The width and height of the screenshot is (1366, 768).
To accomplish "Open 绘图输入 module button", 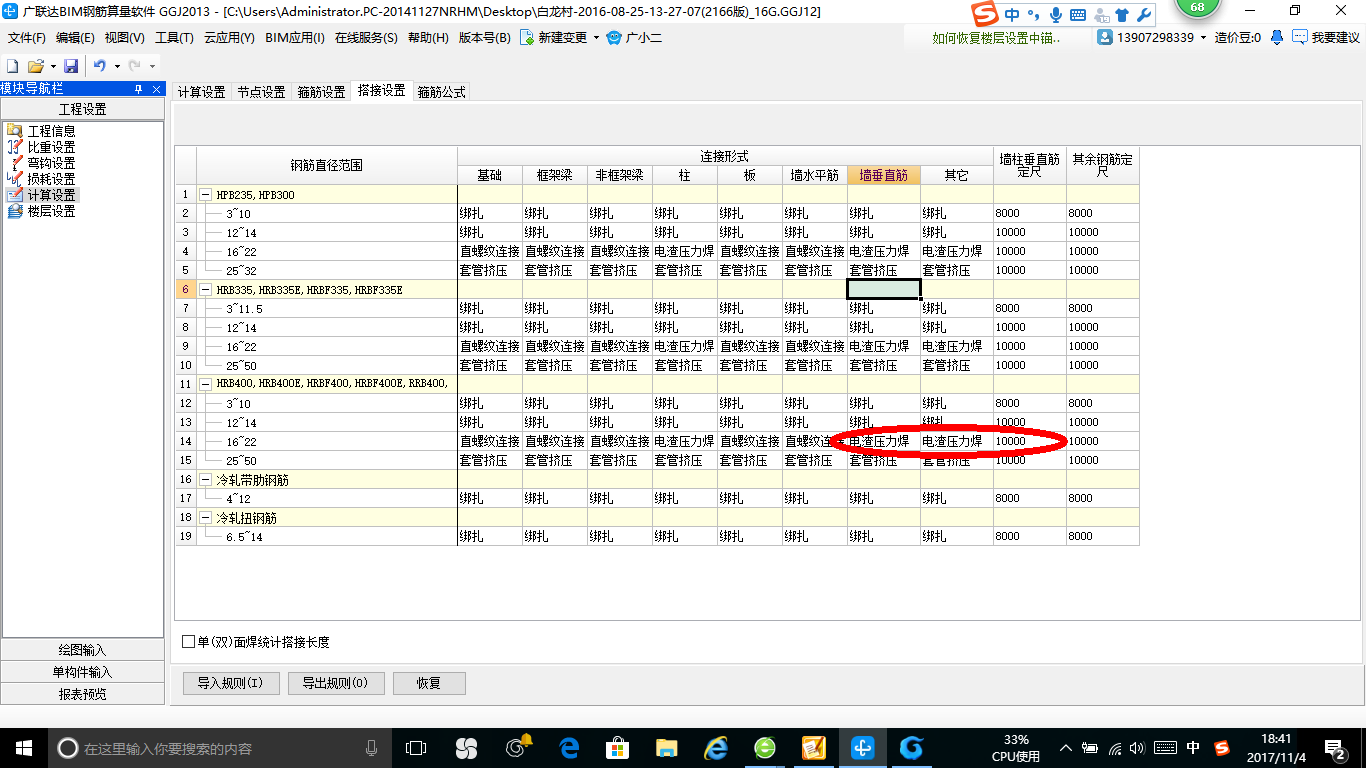I will coord(82,650).
